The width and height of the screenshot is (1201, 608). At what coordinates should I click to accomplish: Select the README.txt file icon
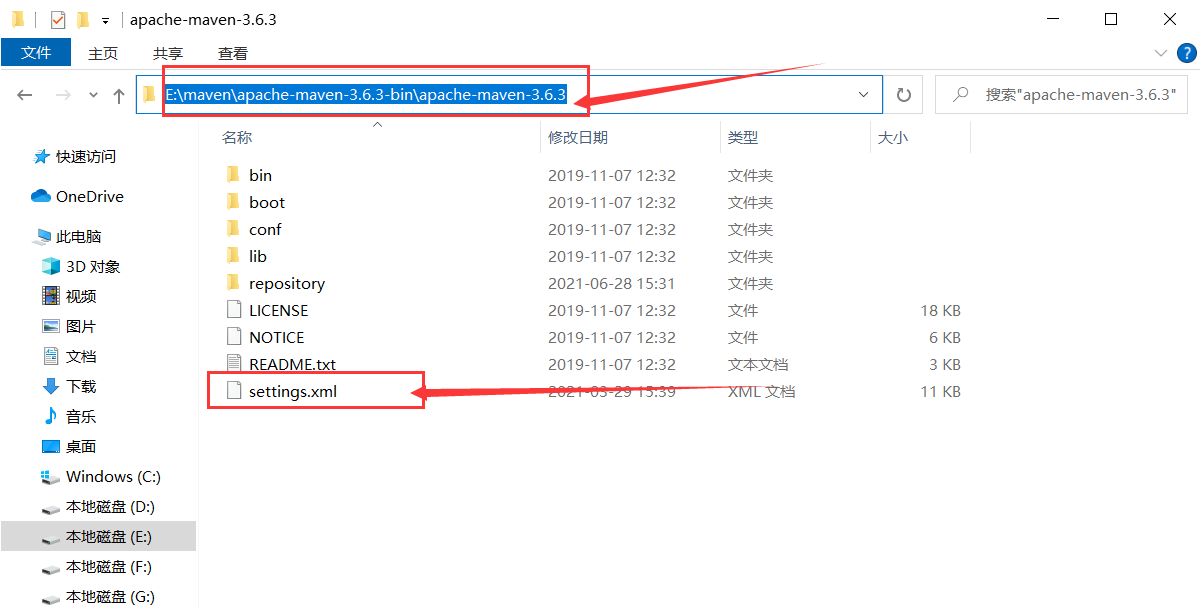[234, 364]
